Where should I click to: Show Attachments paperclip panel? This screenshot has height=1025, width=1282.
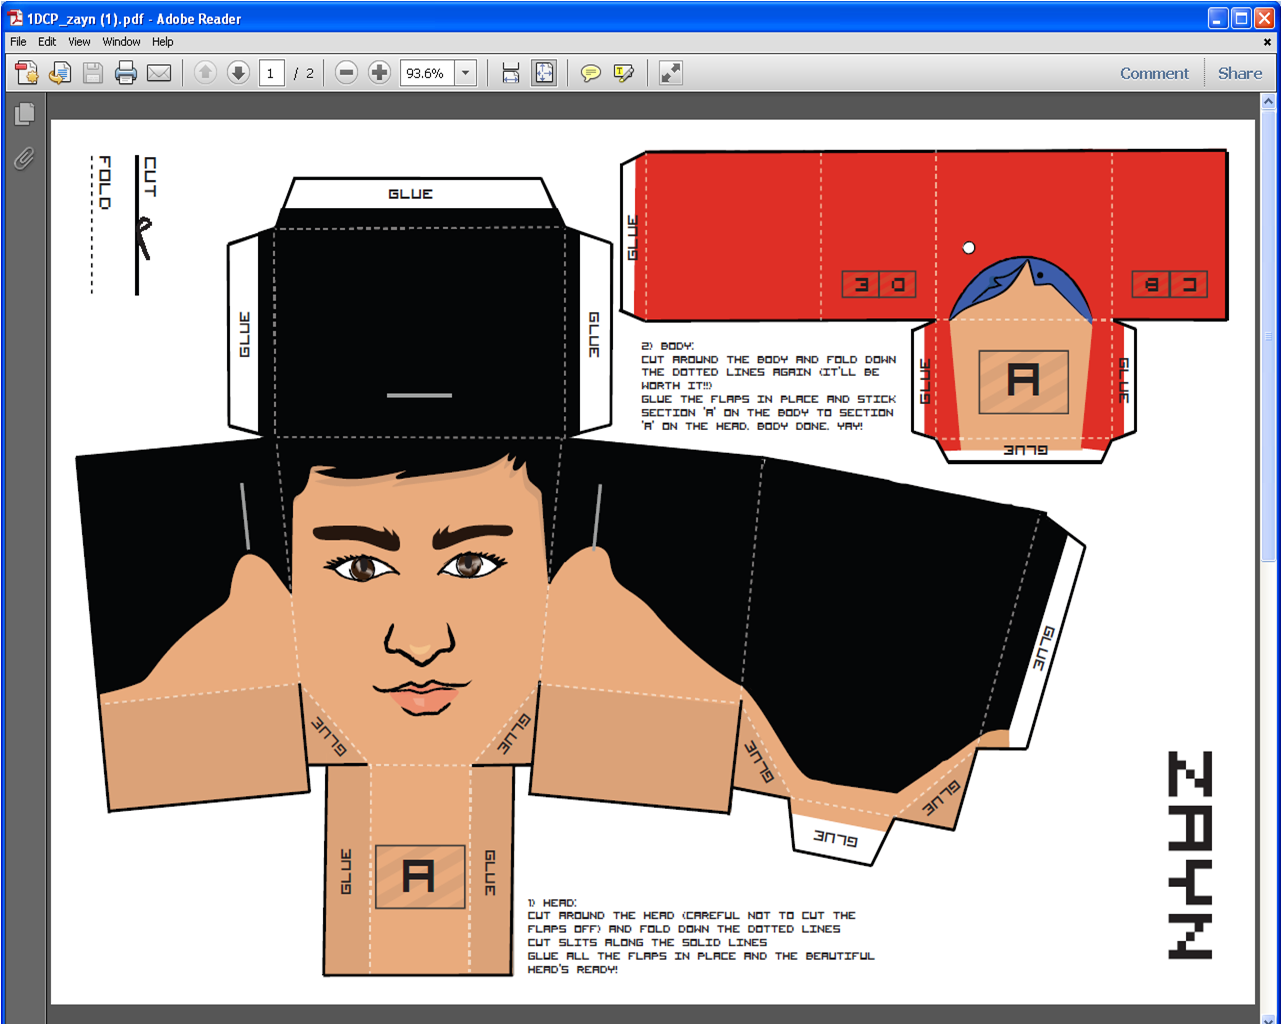pyautogui.click(x=25, y=158)
